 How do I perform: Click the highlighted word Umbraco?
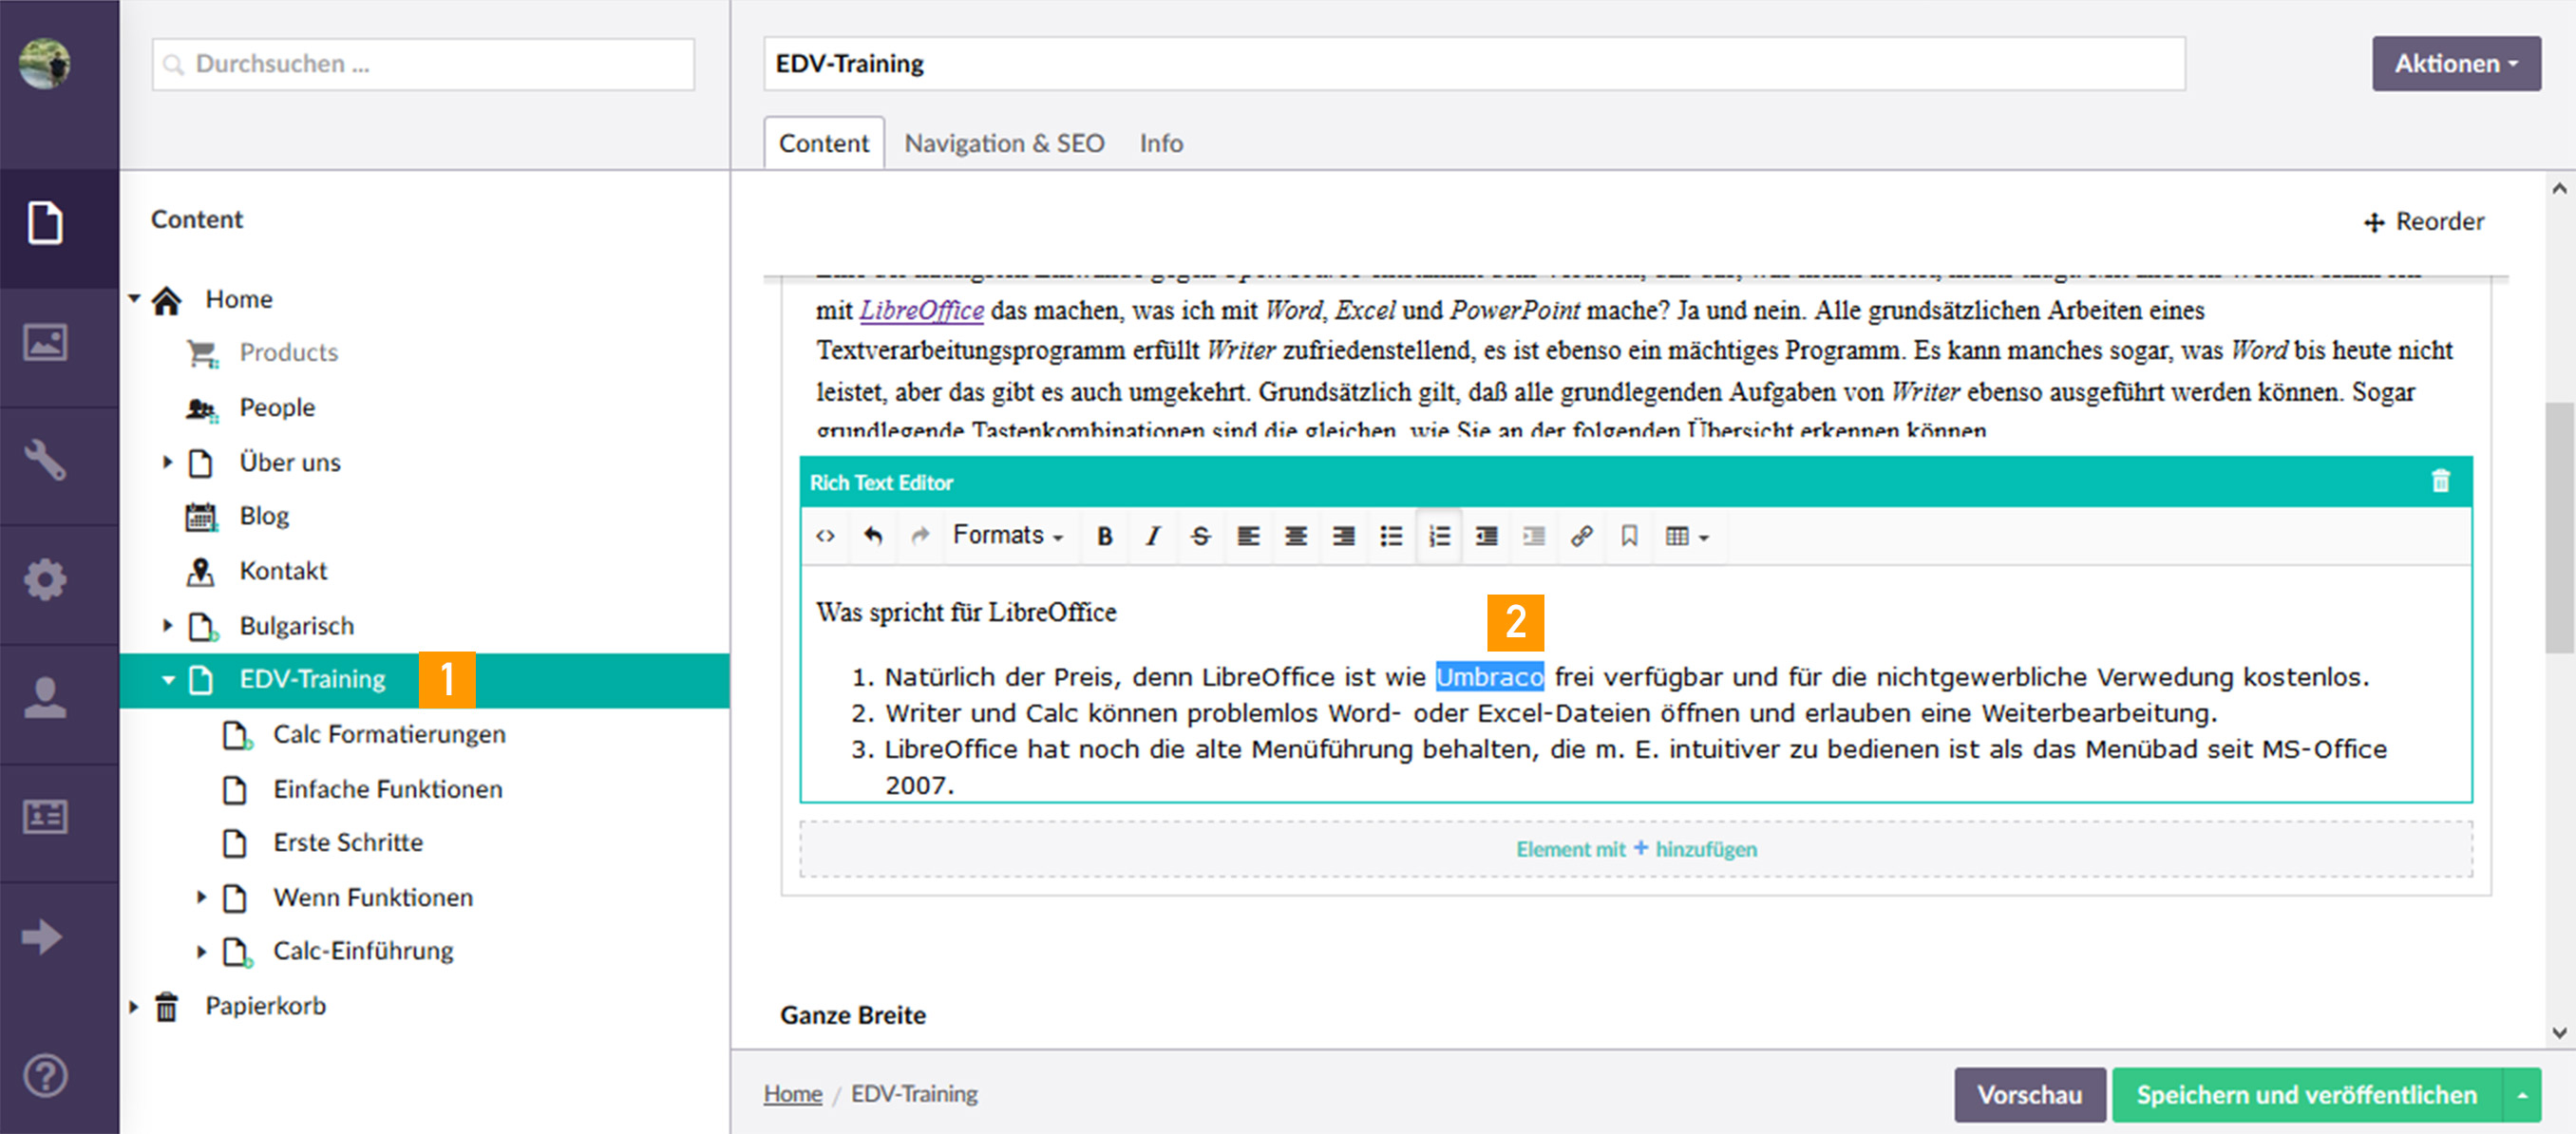click(x=1489, y=677)
